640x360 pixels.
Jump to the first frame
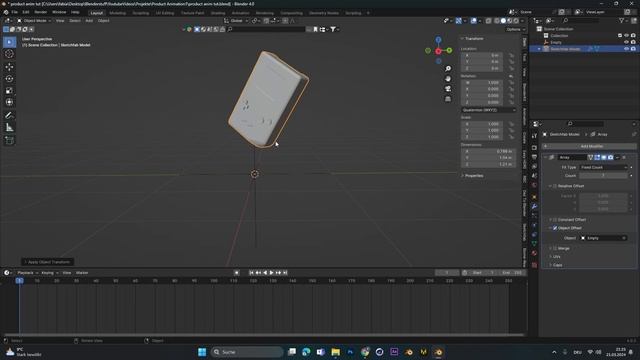[x=251, y=273]
